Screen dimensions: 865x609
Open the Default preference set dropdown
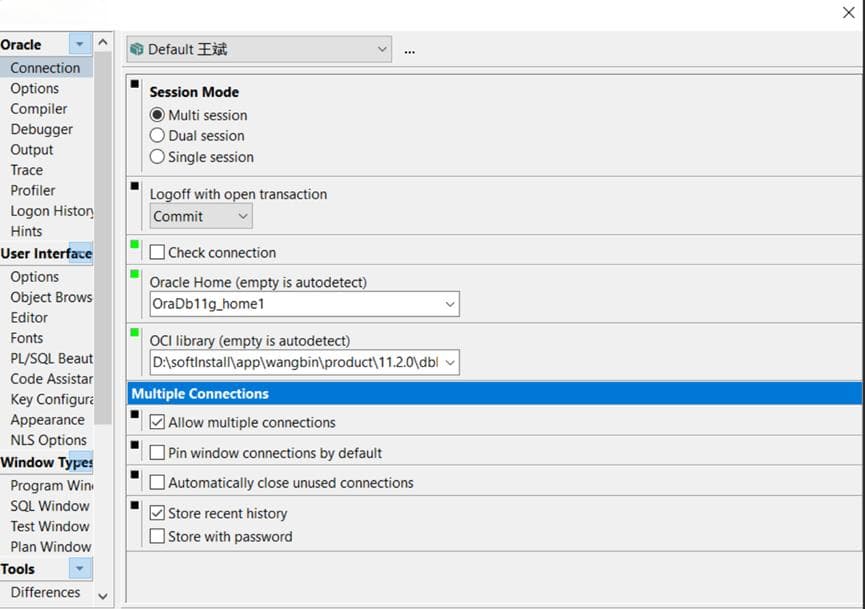pos(259,50)
